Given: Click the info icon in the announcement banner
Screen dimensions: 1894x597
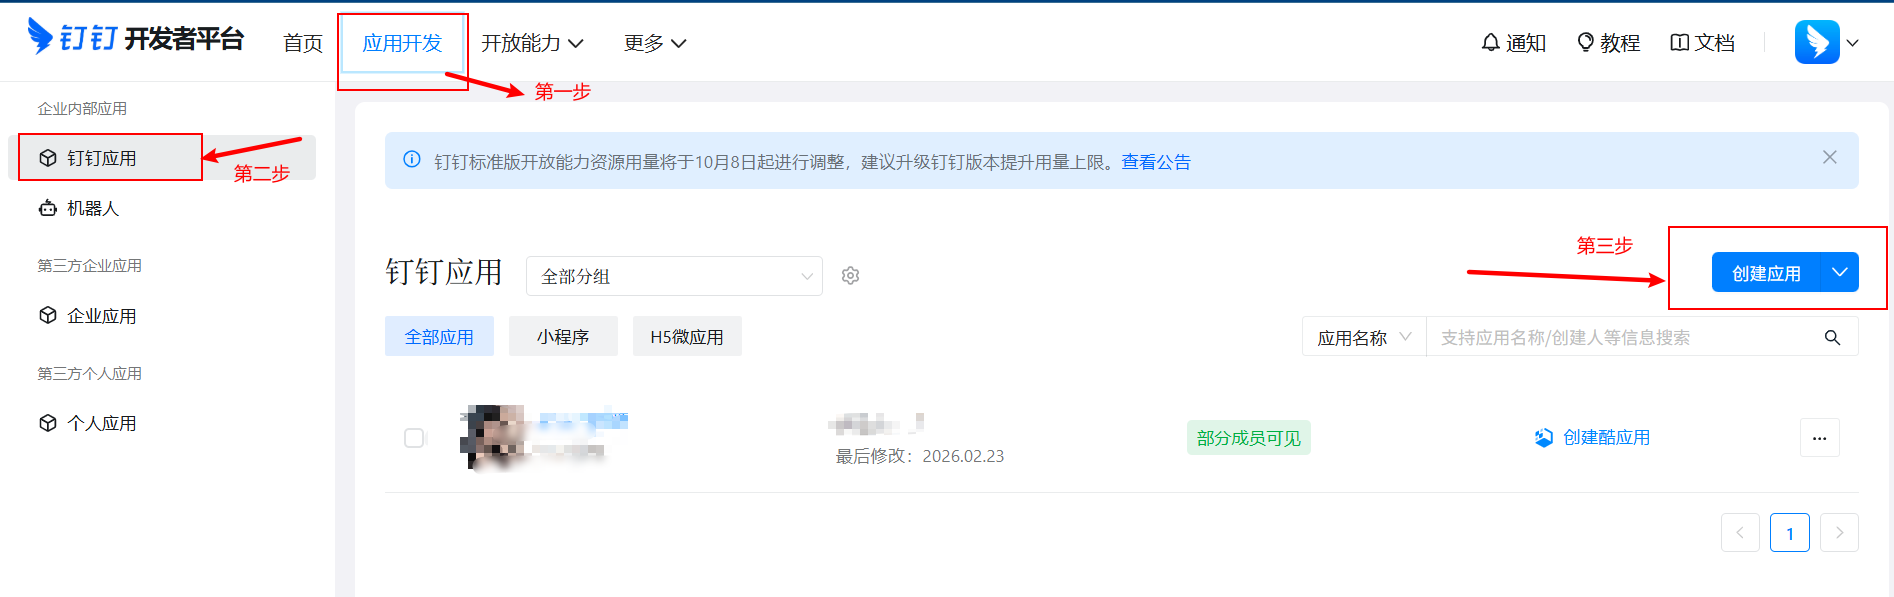Looking at the screenshot, I should coord(411,160).
